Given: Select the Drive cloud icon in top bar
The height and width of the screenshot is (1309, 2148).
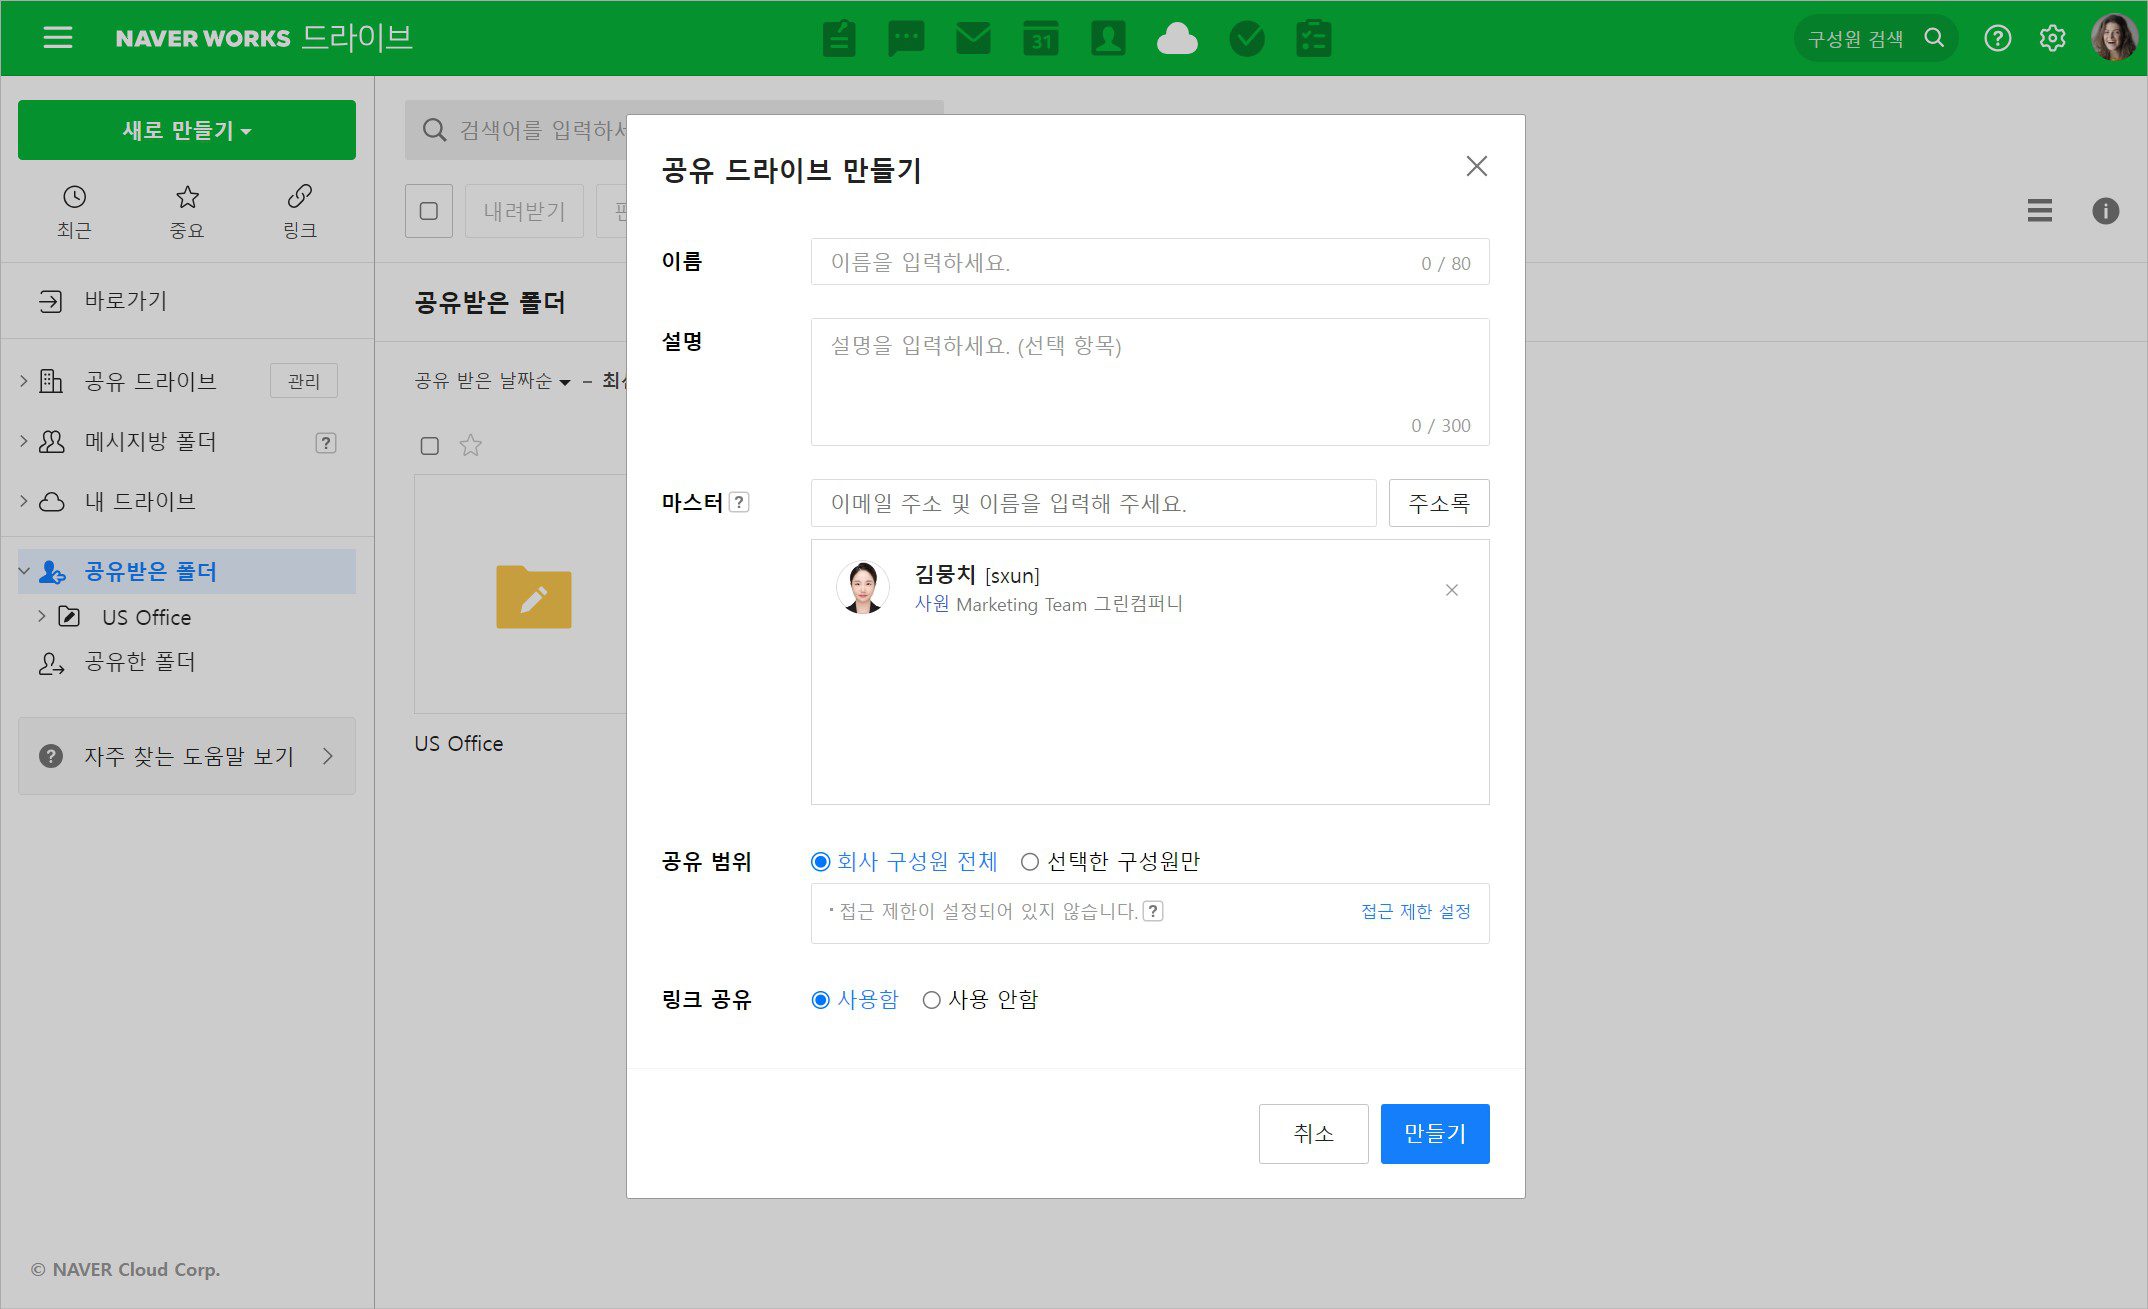Looking at the screenshot, I should coord(1177,38).
